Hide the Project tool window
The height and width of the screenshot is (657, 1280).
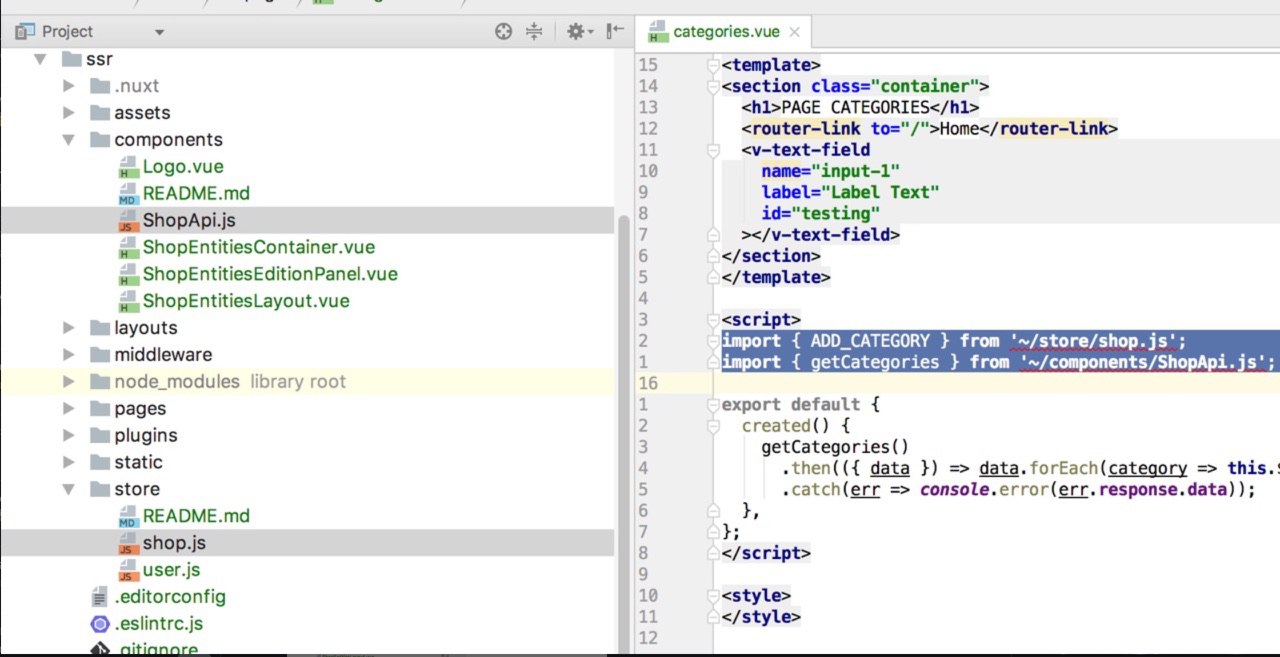[614, 32]
